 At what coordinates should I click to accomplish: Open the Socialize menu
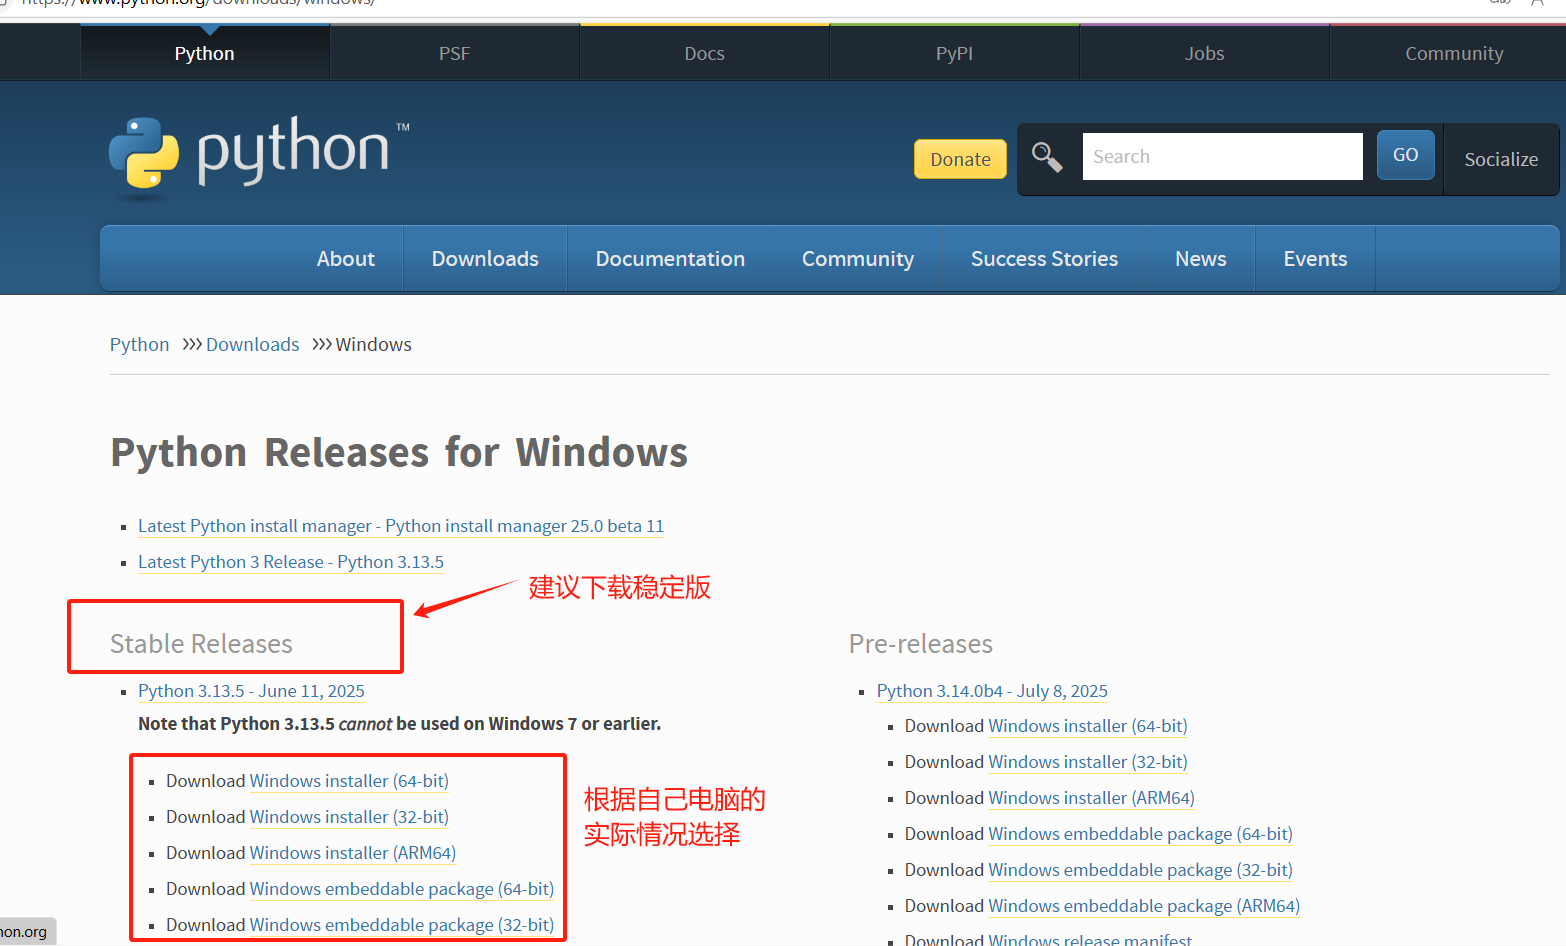(x=1501, y=159)
